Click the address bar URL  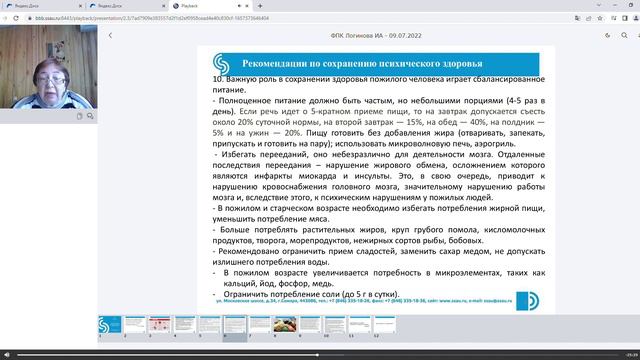[152, 18]
